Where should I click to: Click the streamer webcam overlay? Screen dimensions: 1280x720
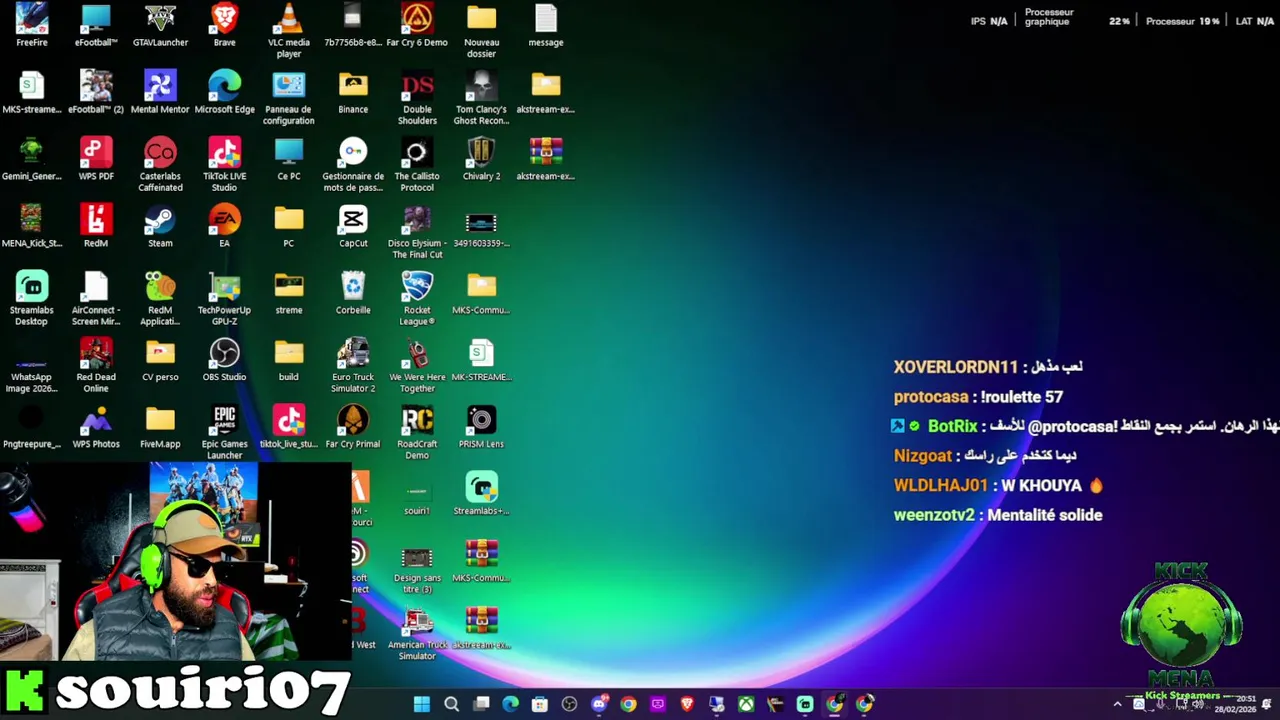click(x=175, y=561)
